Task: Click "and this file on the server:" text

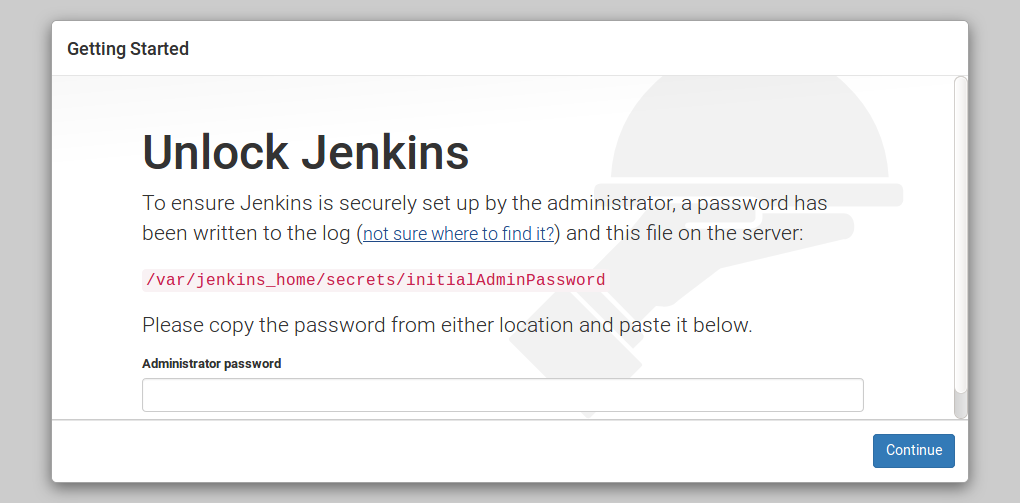Action: (685, 233)
